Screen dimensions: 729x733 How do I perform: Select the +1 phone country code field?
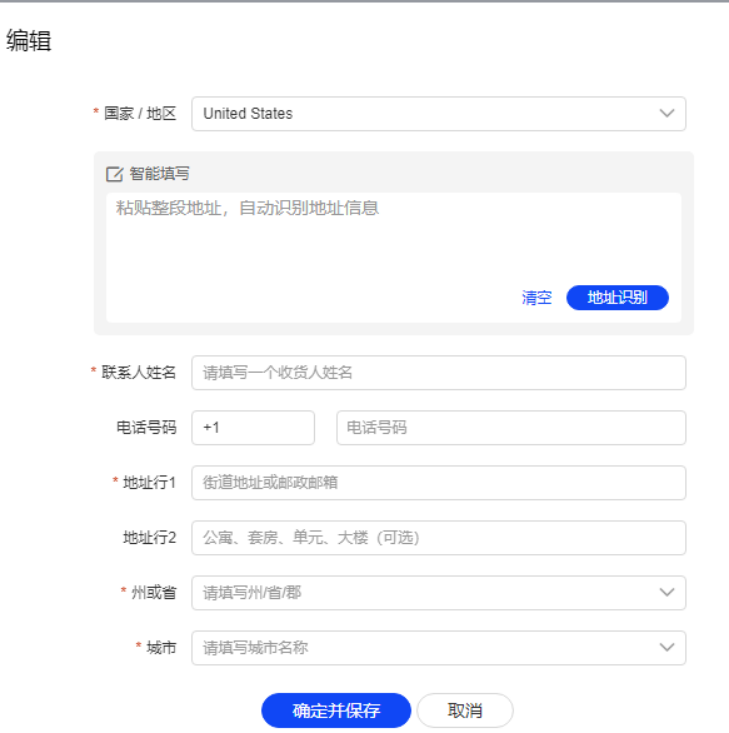click(x=253, y=428)
